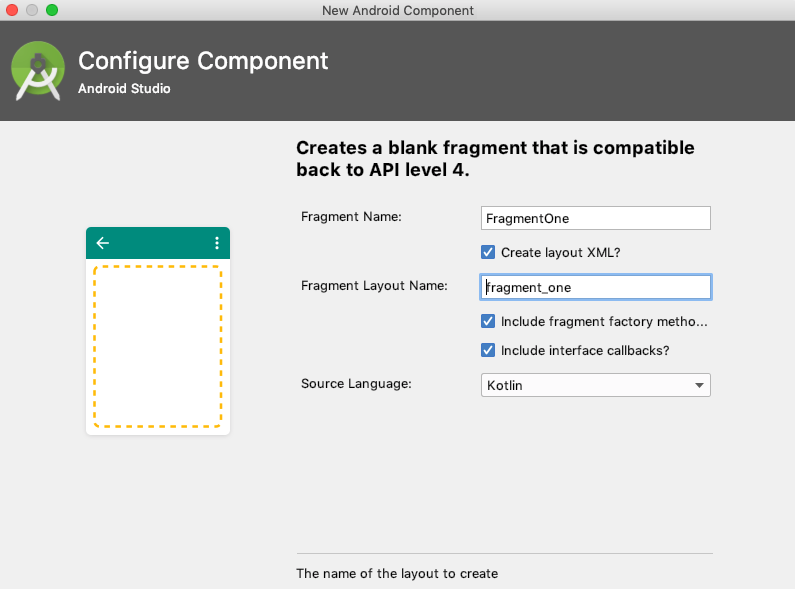Screen dimensions: 795x589
Task: Focus the Fragment Layout Name field
Action: point(596,287)
